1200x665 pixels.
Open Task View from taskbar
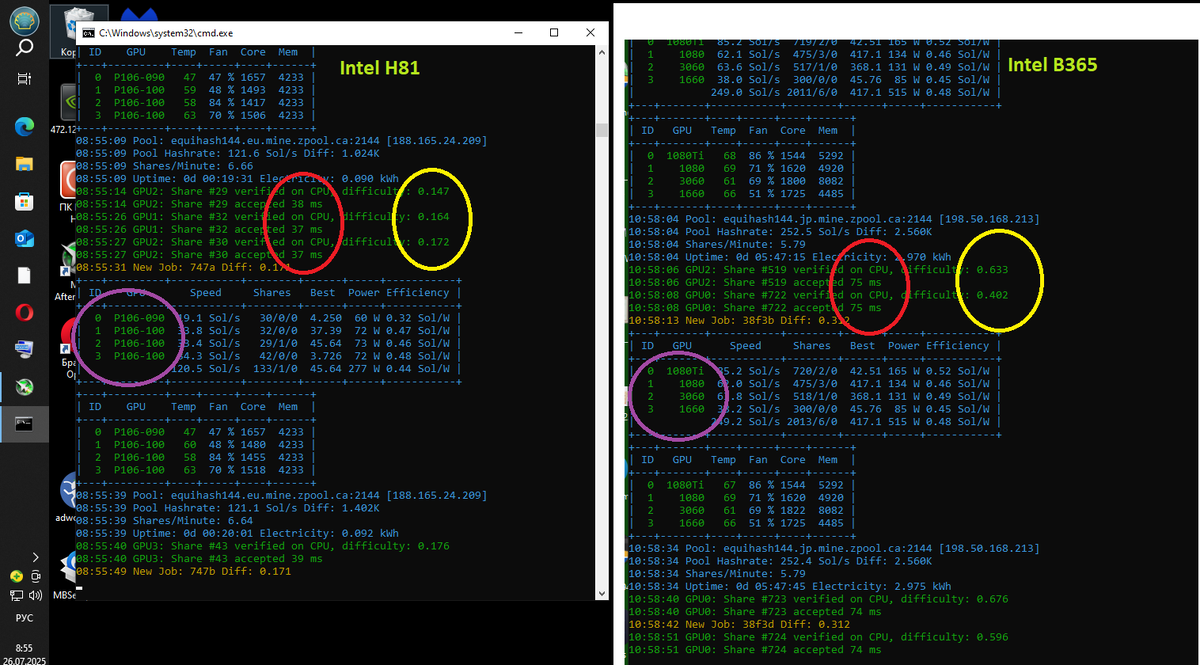pos(24,79)
